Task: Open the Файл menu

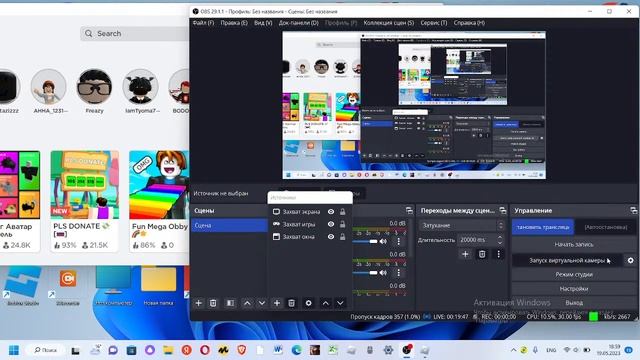Action: point(203,23)
